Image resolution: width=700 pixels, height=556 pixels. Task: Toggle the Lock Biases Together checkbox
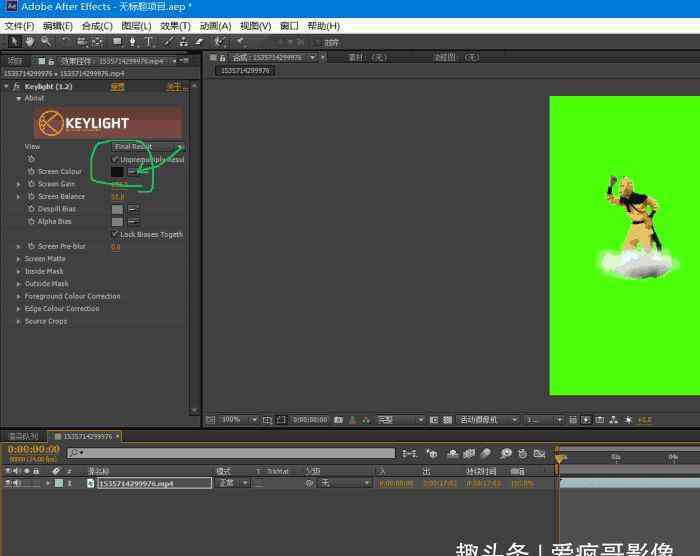115,234
